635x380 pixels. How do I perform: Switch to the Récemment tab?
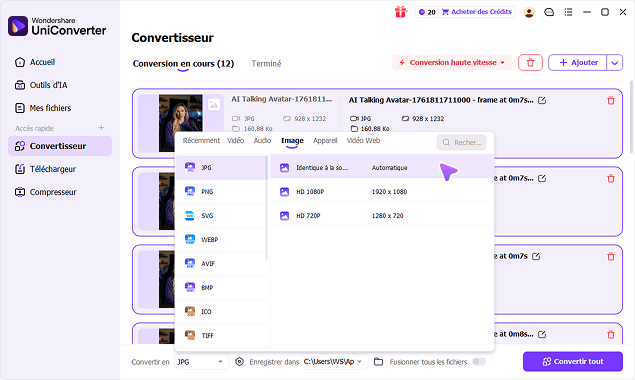click(201, 141)
